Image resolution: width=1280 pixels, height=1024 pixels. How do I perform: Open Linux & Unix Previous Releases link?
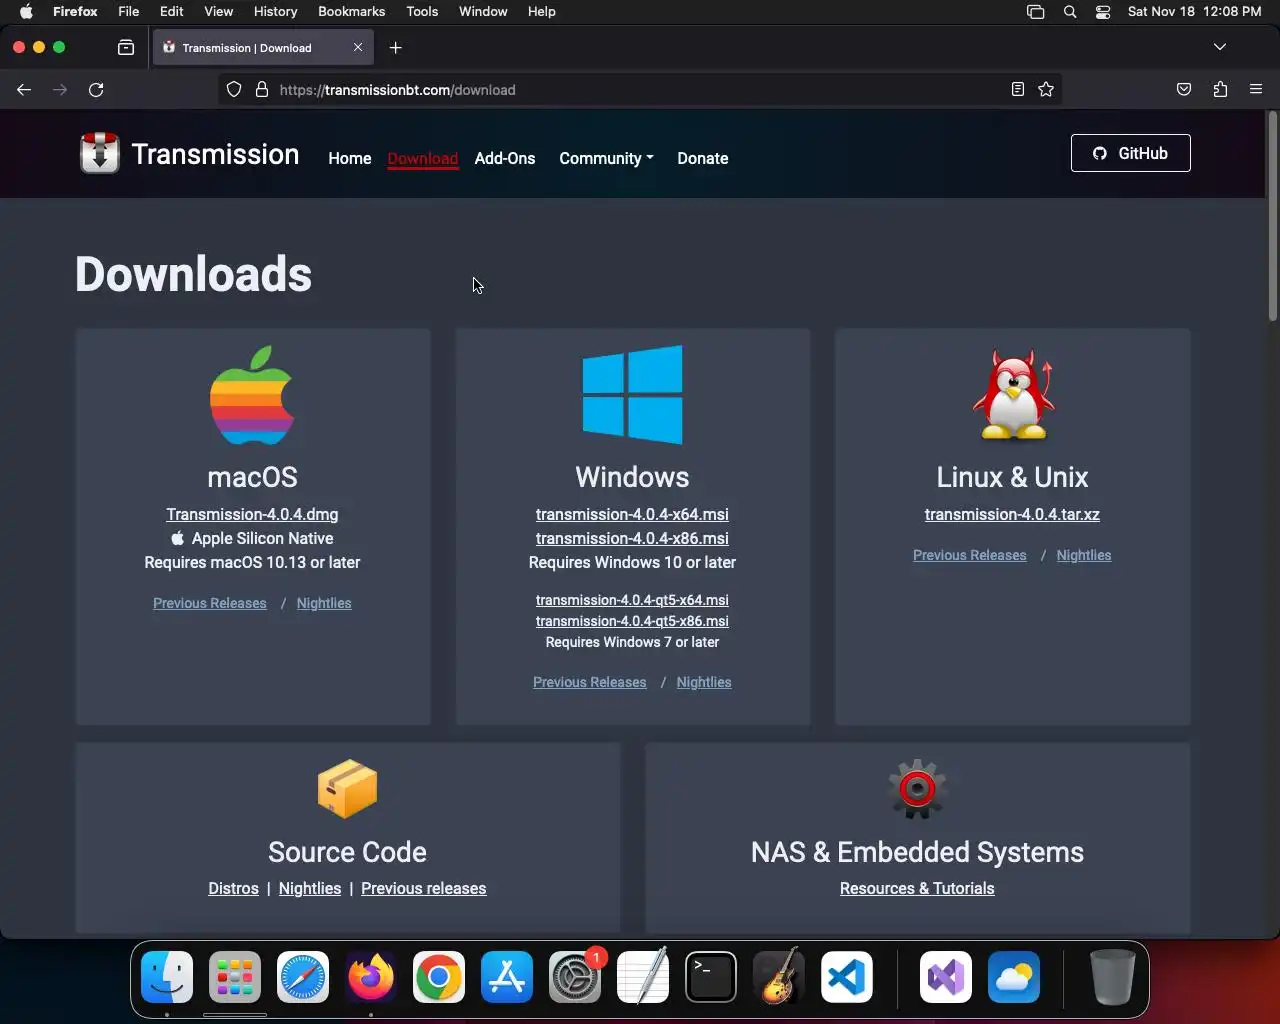point(970,555)
